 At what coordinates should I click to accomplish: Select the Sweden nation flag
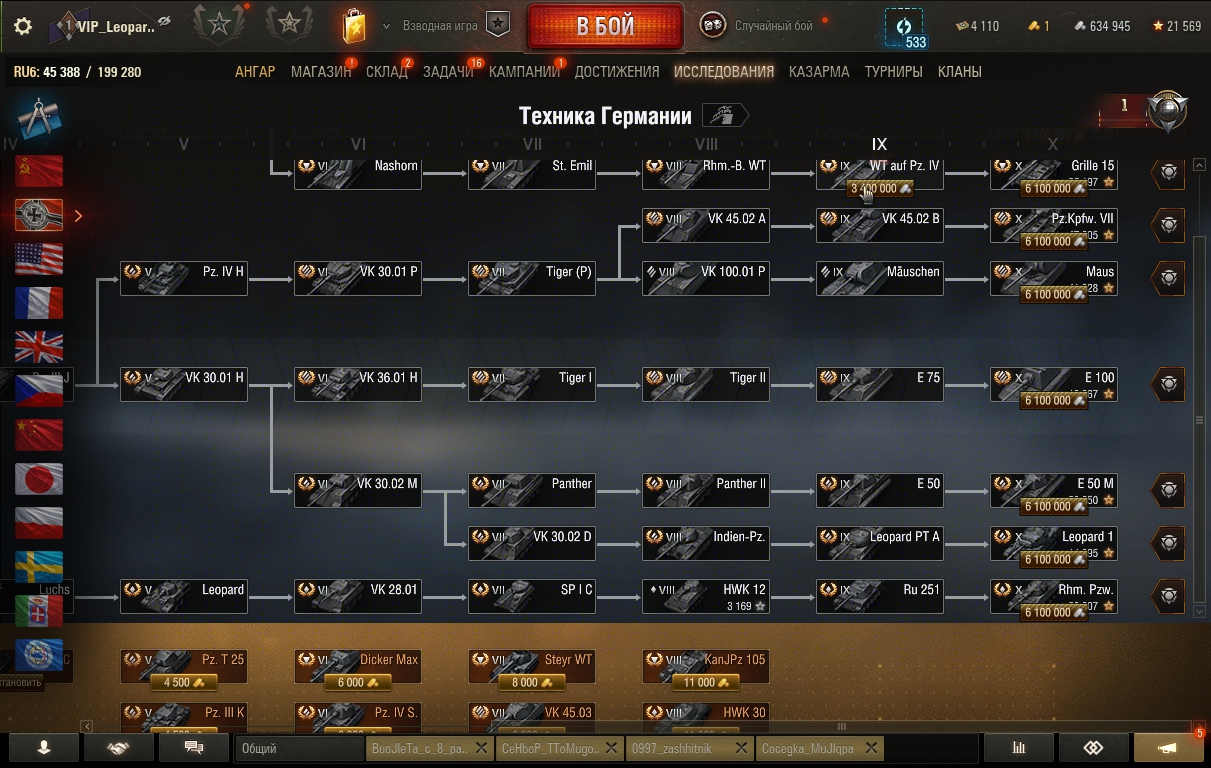(x=39, y=567)
